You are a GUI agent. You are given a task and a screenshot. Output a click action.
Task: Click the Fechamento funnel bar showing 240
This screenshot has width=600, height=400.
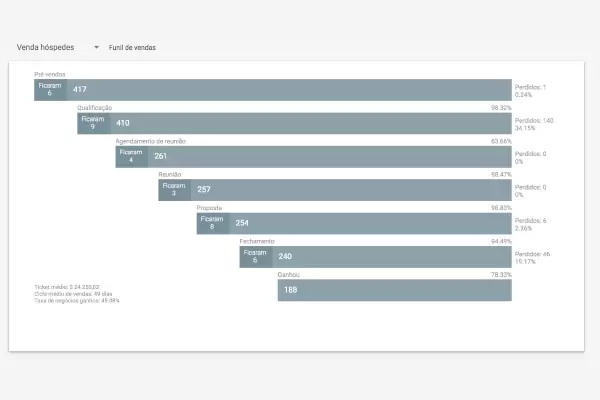click(390, 257)
